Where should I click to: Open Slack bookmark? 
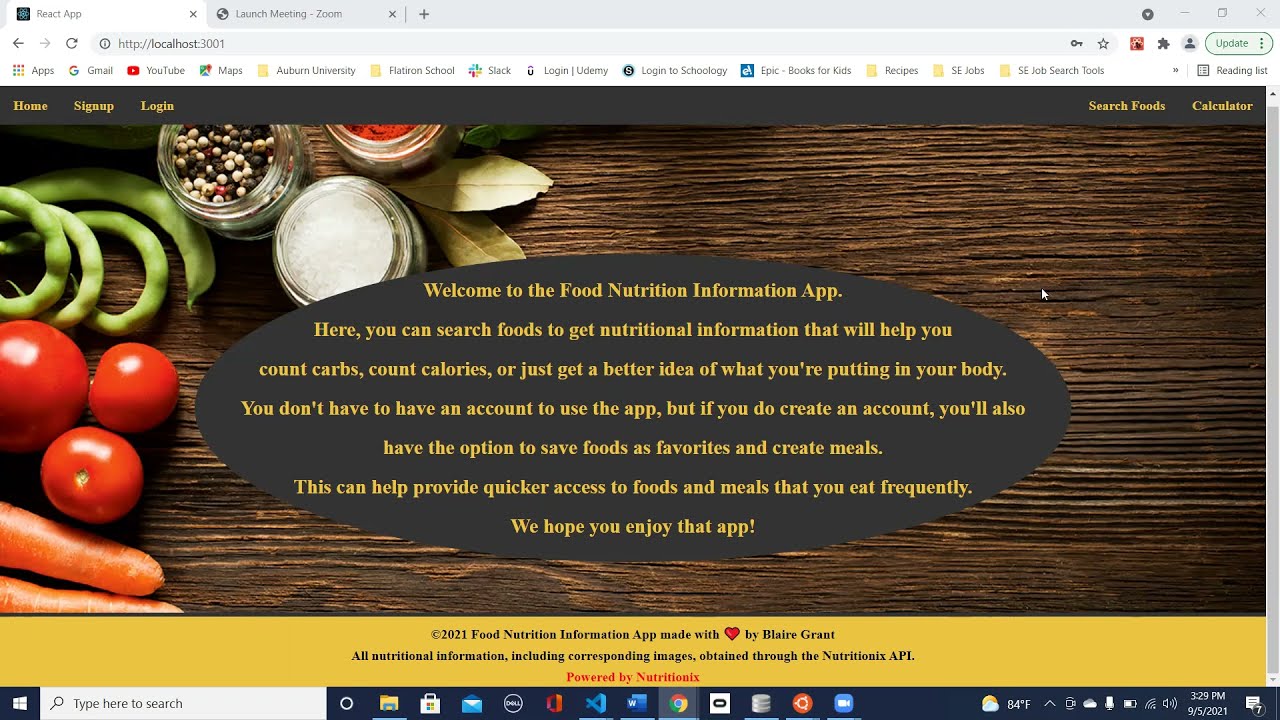pyautogui.click(x=490, y=70)
